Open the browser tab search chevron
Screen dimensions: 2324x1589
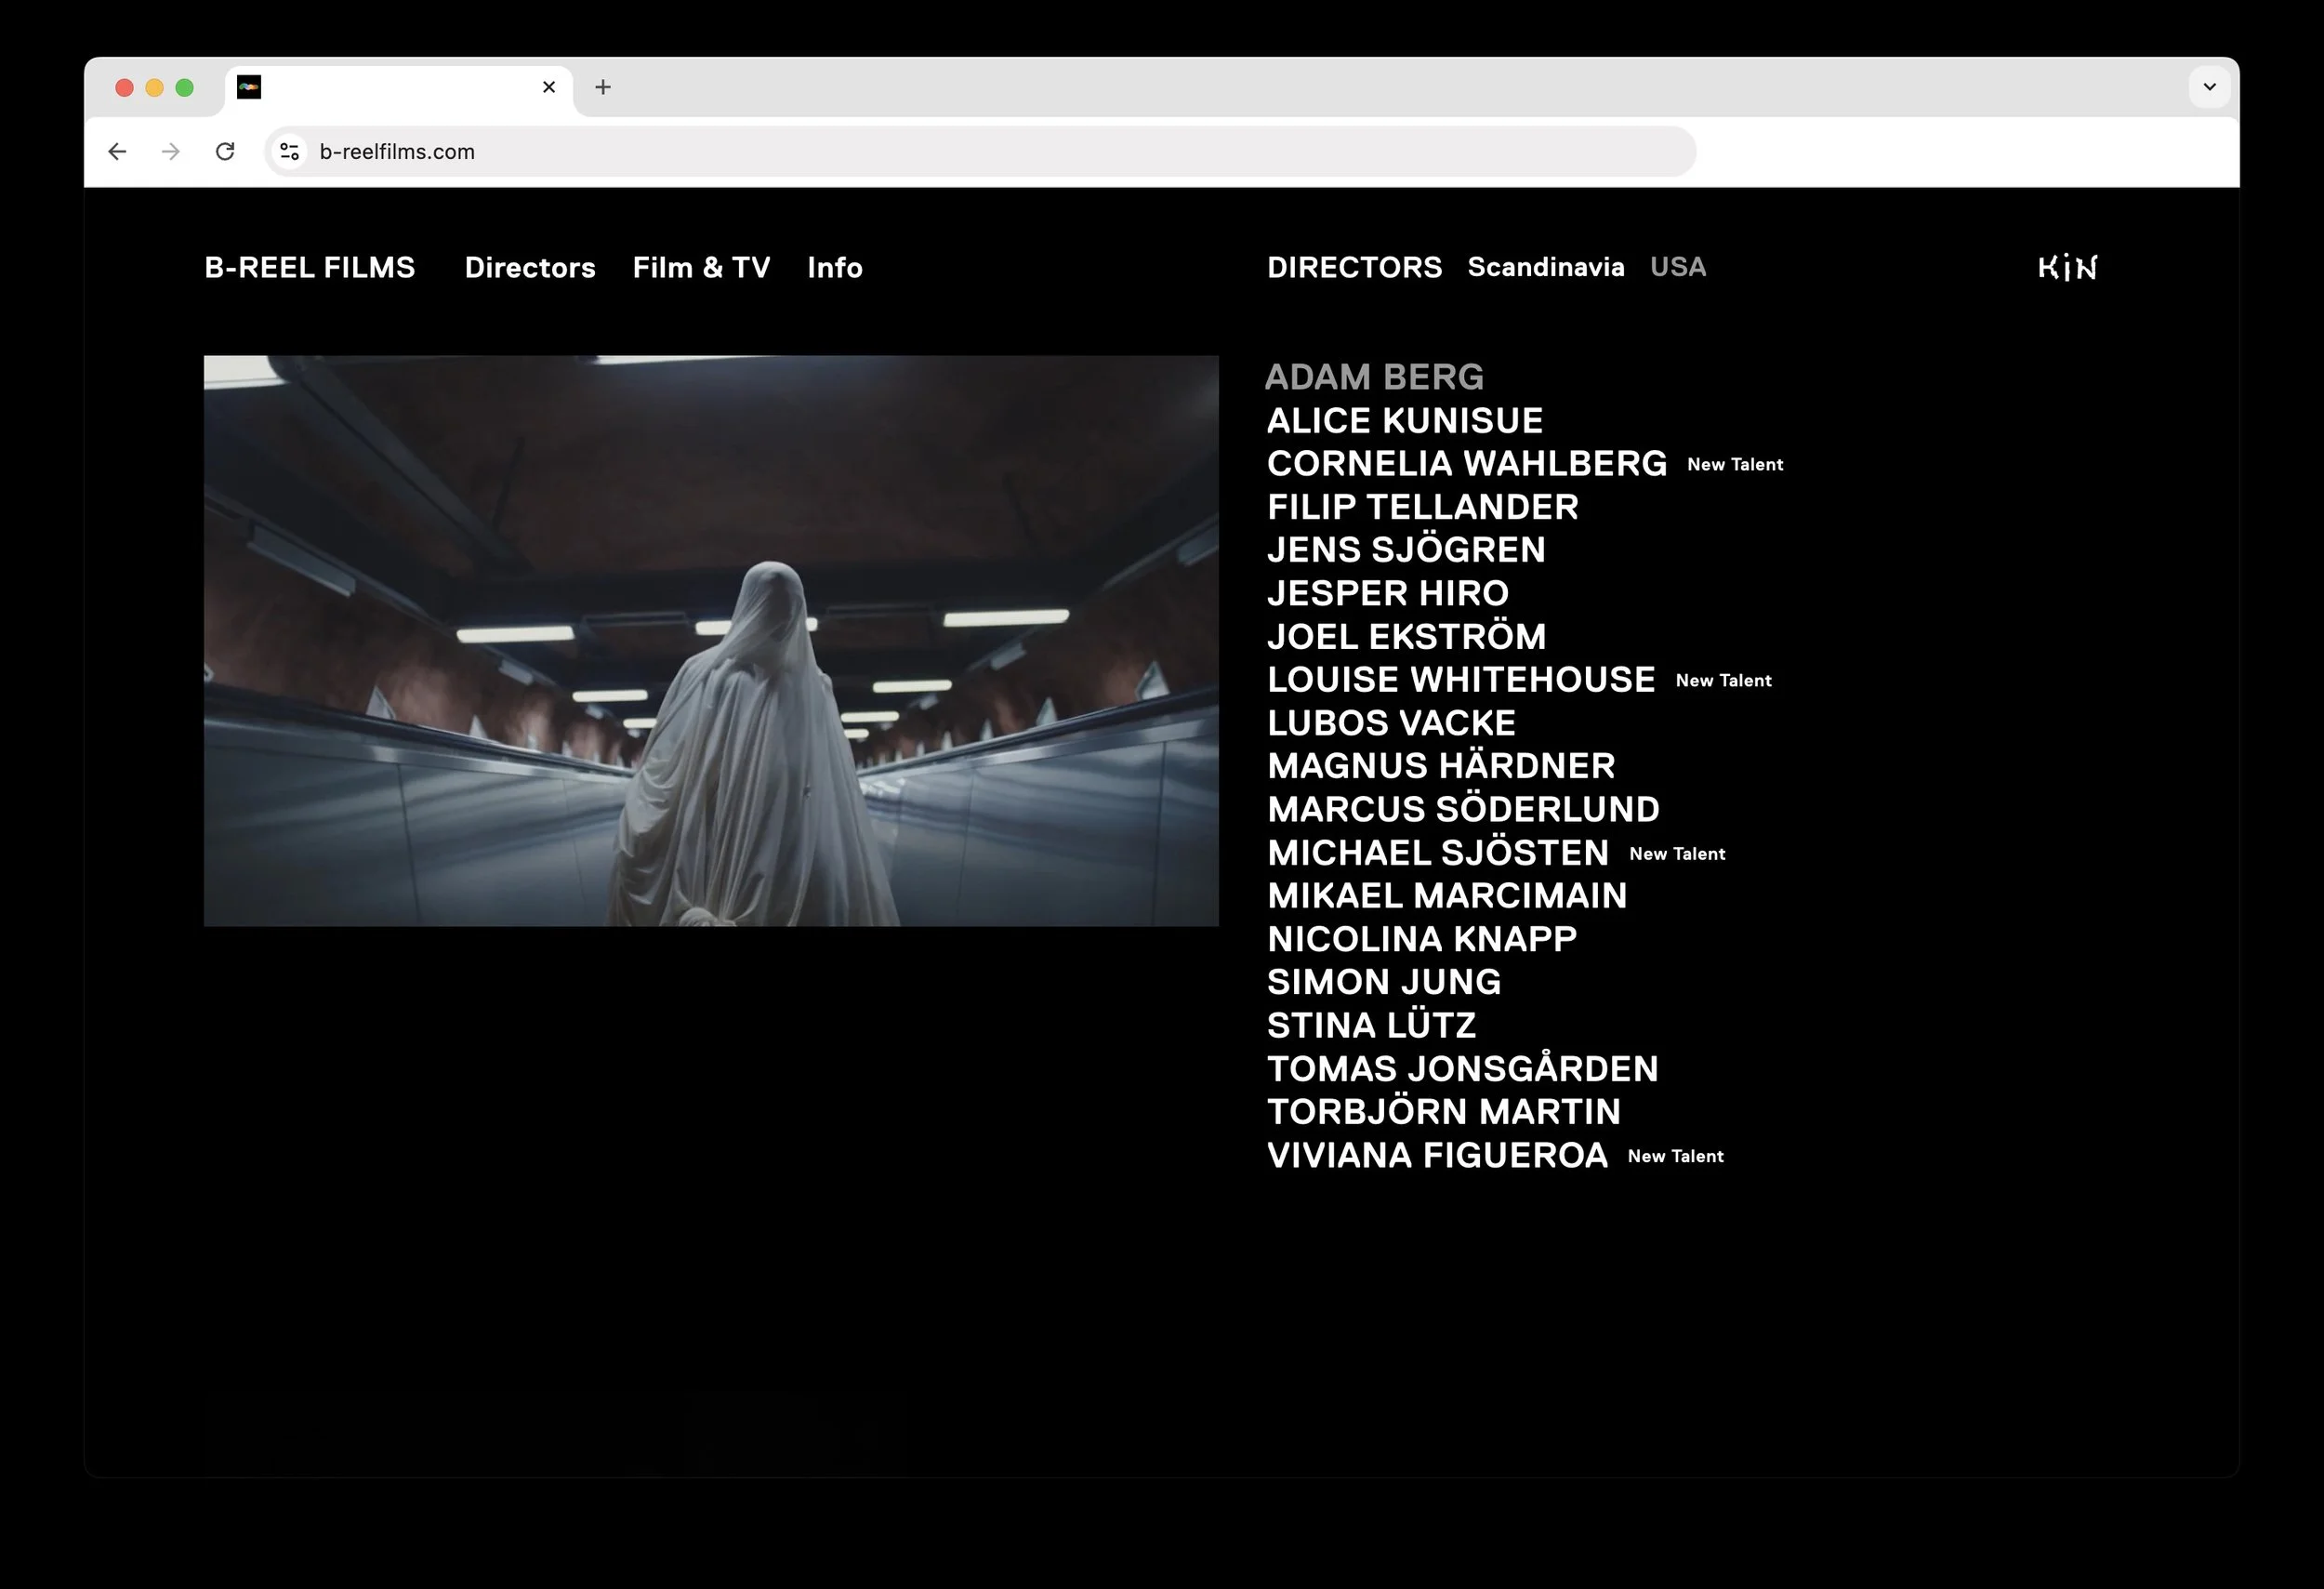[x=2208, y=87]
